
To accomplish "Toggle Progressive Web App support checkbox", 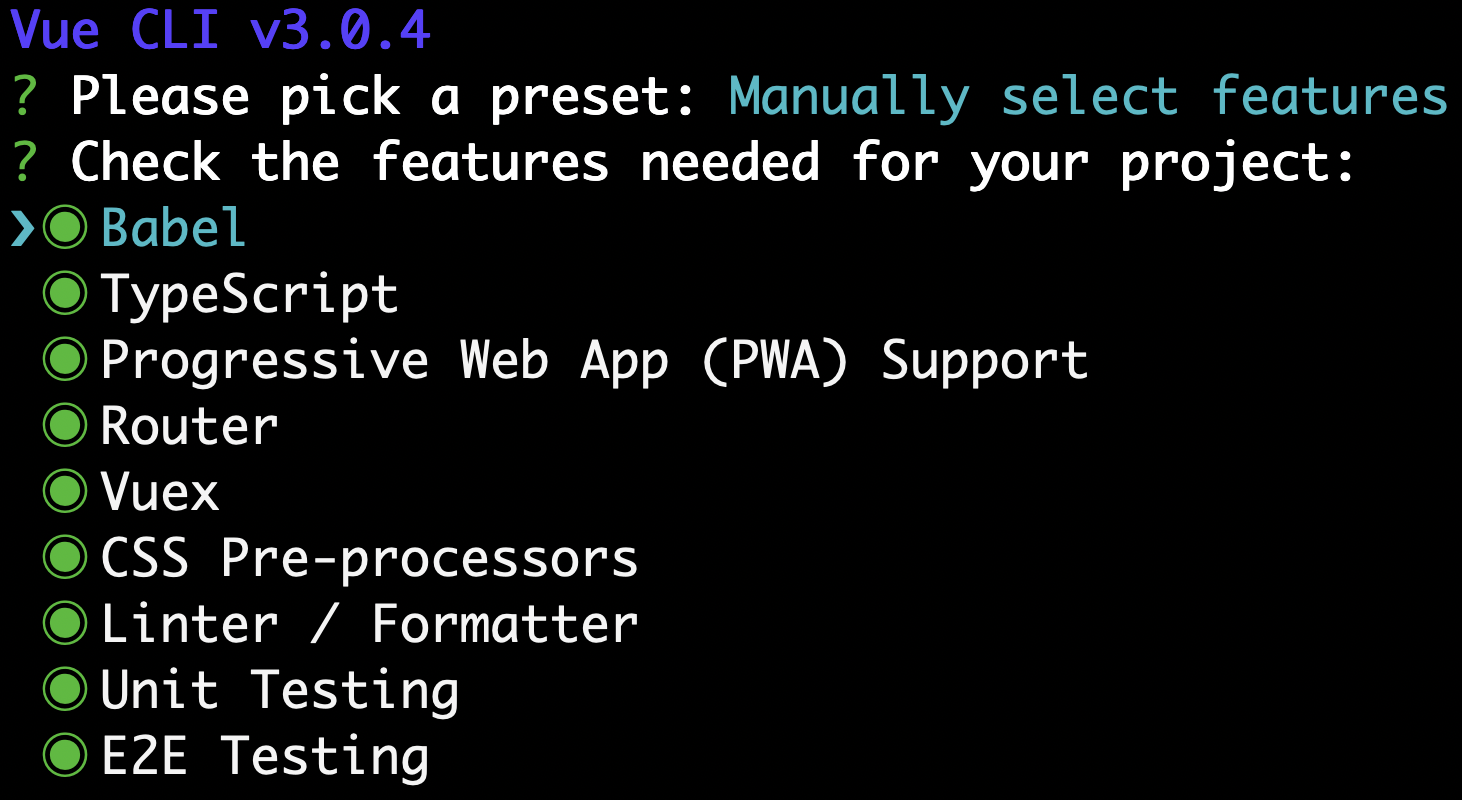I will pyautogui.click(x=65, y=360).
